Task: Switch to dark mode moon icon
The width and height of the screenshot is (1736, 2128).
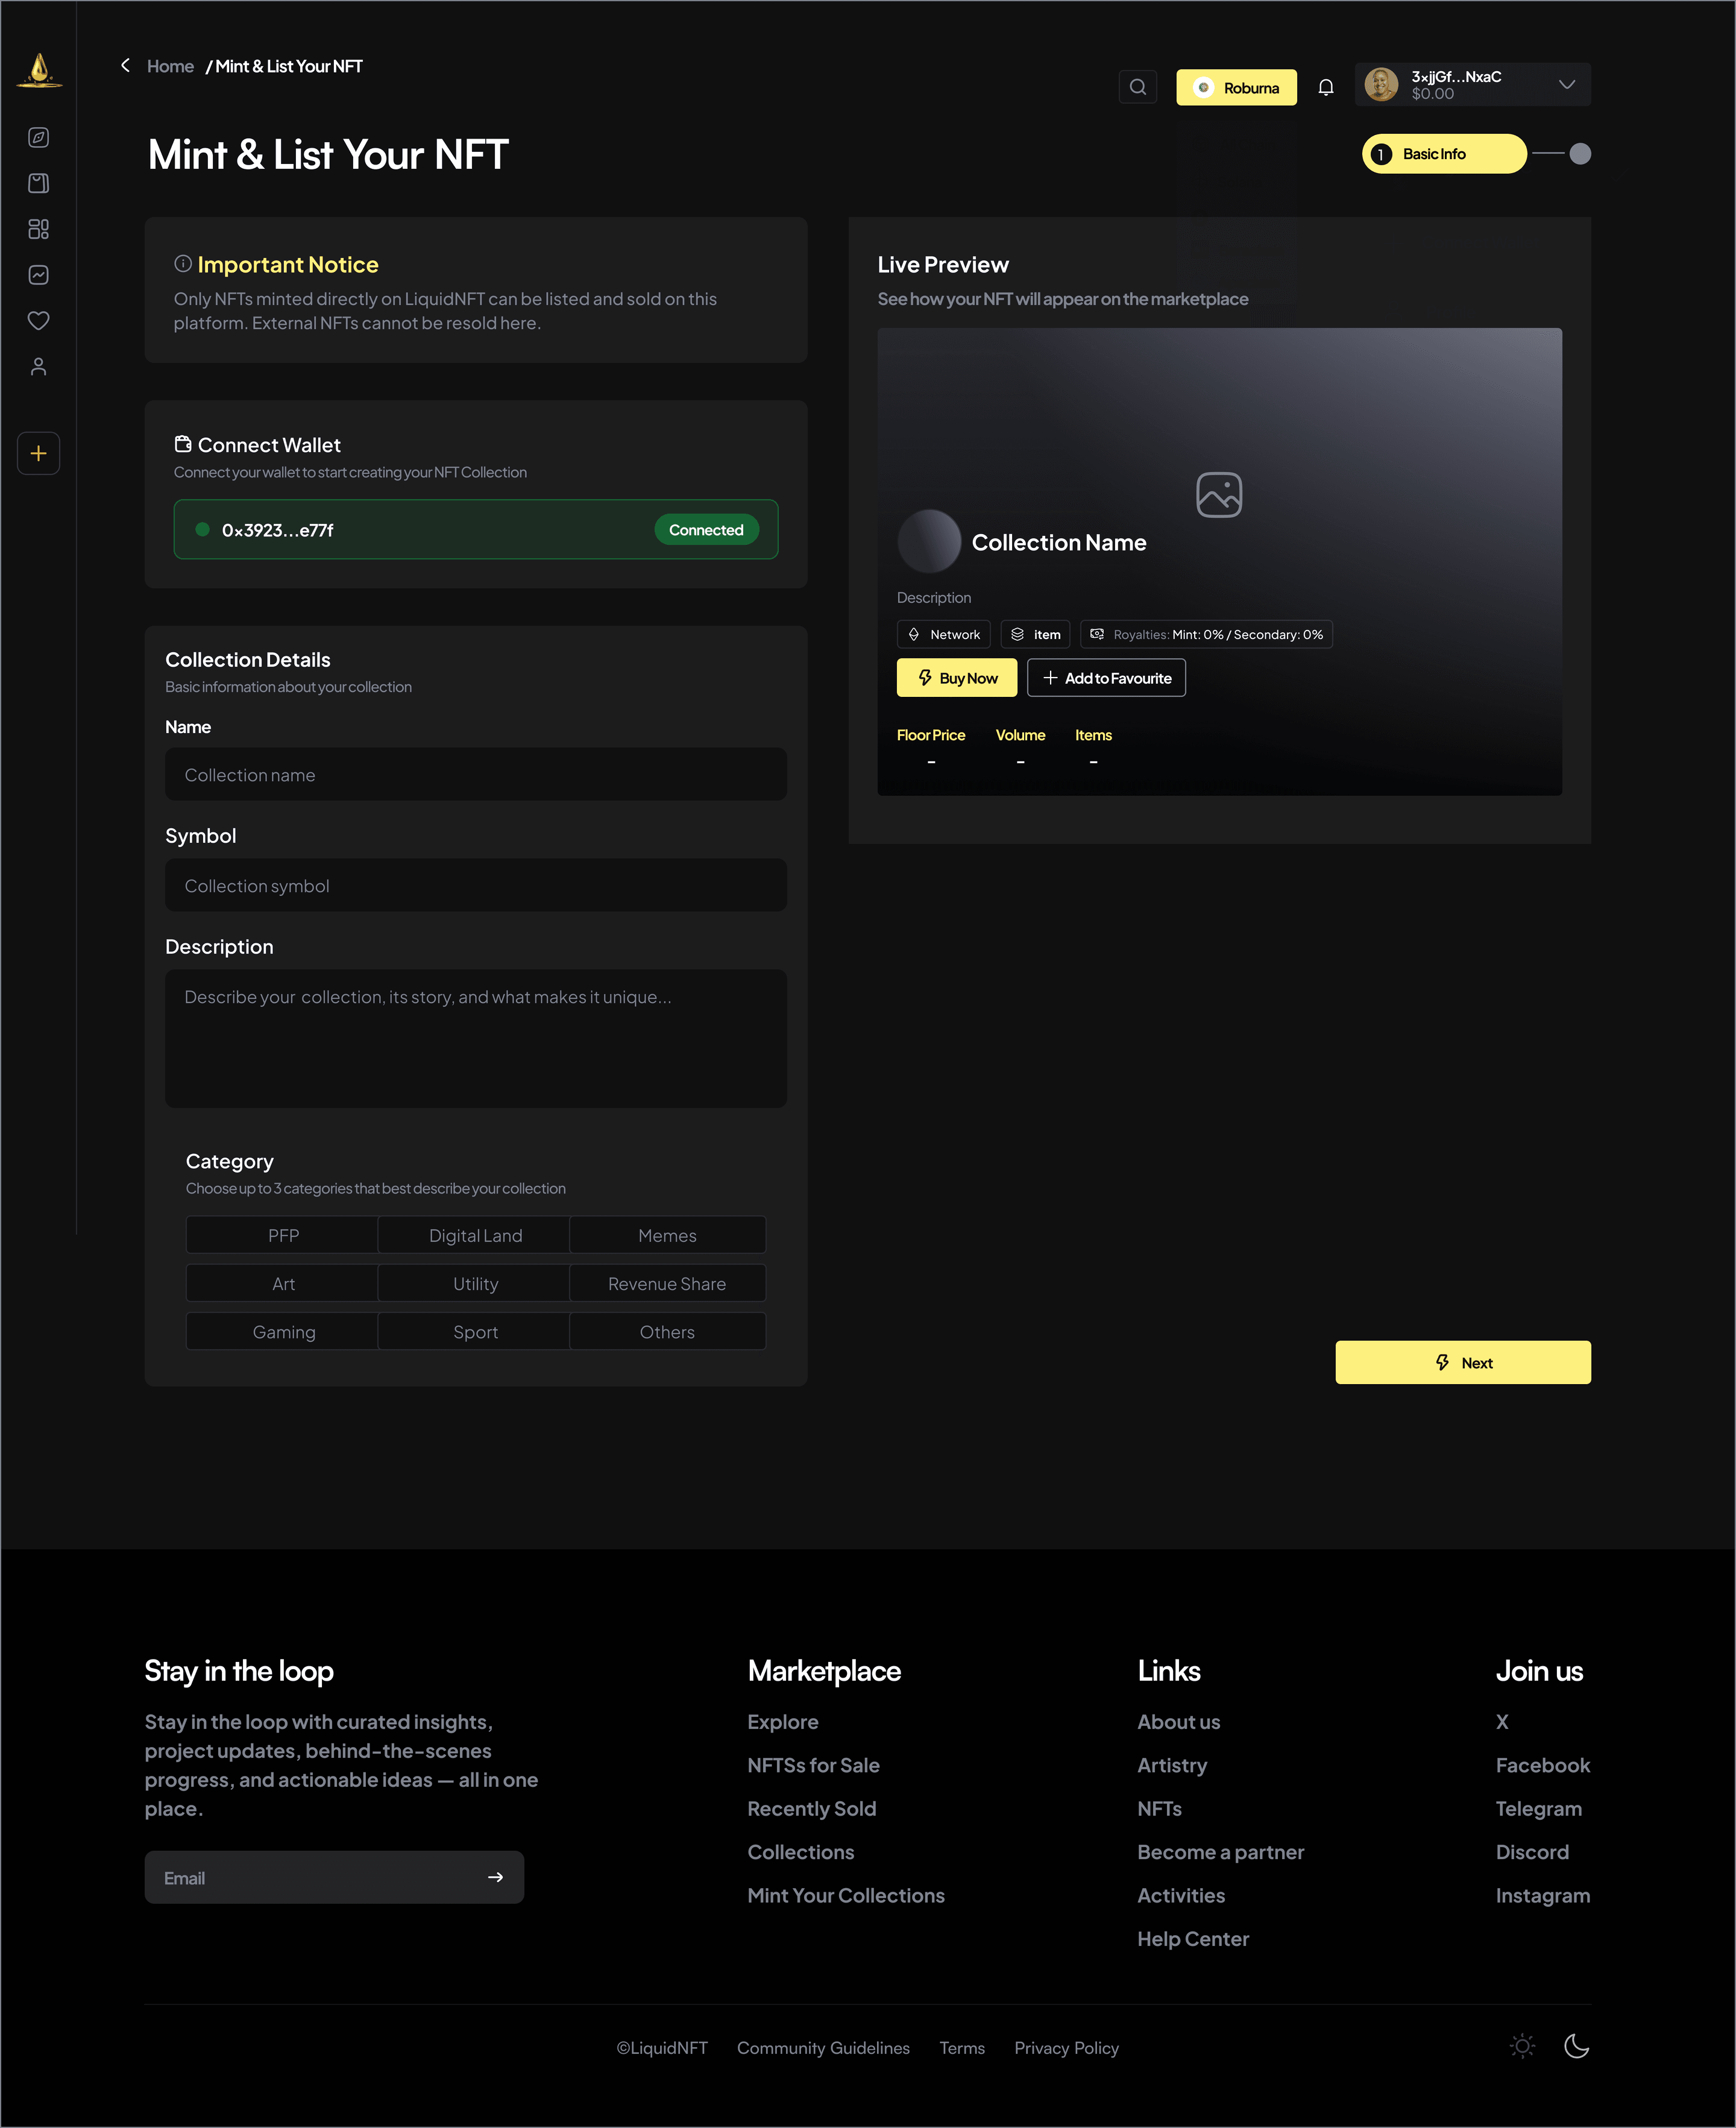Action: click(x=1577, y=2046)
